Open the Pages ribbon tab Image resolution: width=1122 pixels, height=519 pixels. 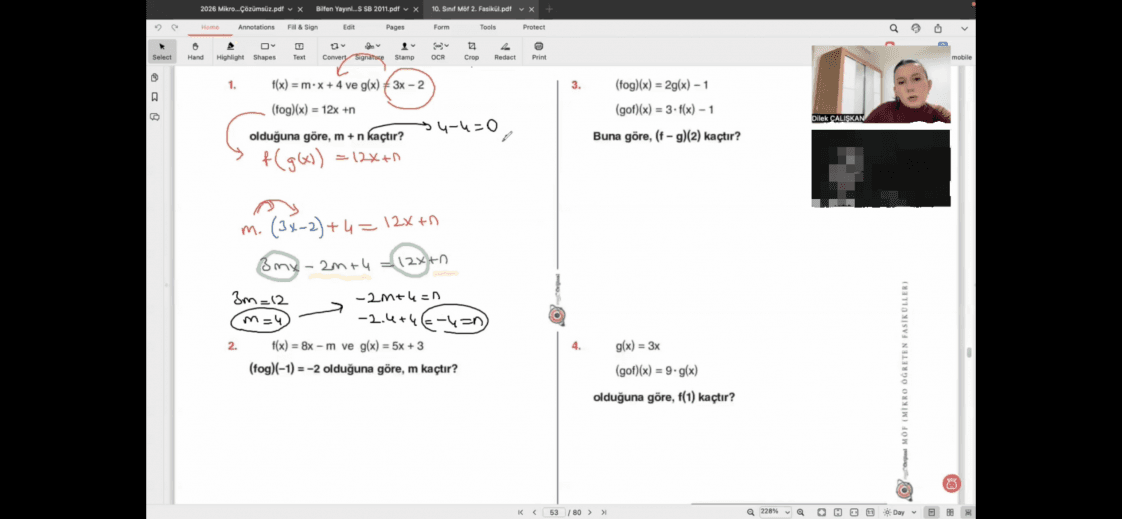pos(395,27)
